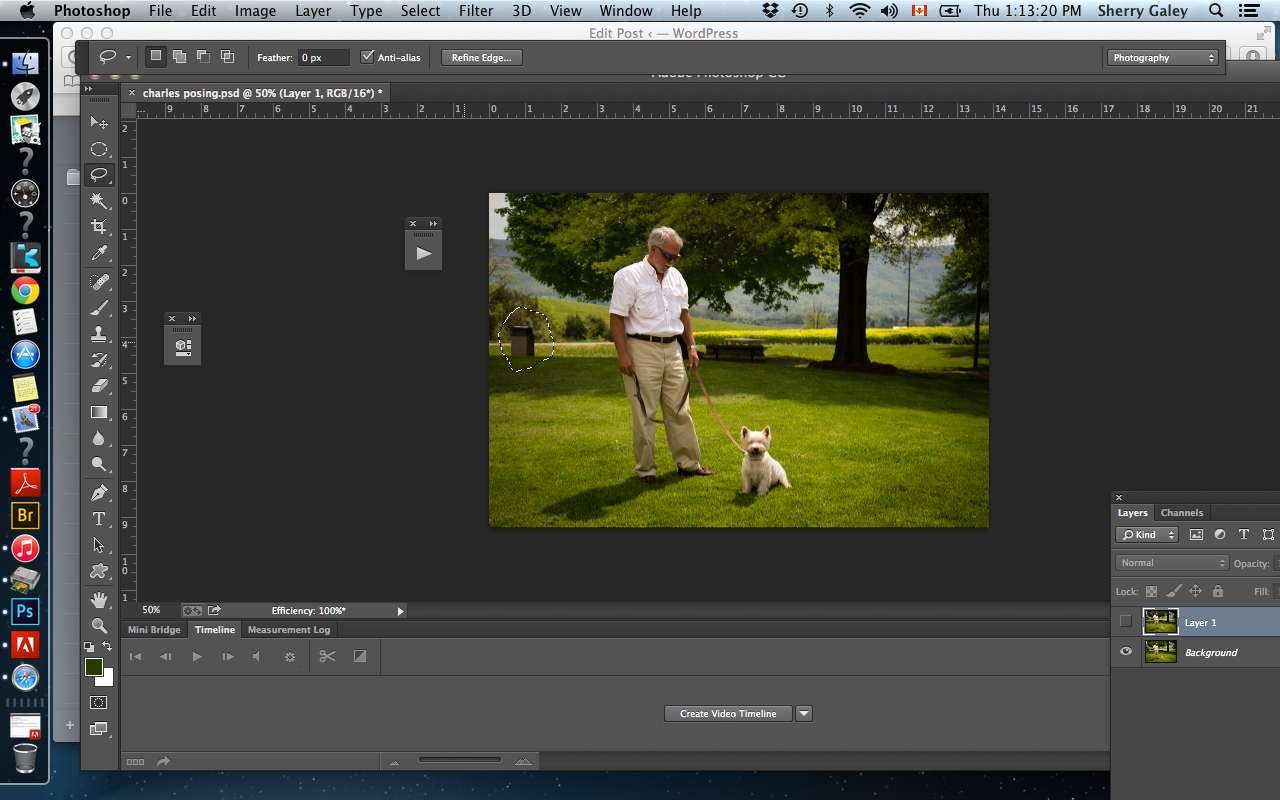Image resolution: width=1280 pixels, height=800 pixels.
Task: Select the Eraser tool
Action: (x=99, y=385)
